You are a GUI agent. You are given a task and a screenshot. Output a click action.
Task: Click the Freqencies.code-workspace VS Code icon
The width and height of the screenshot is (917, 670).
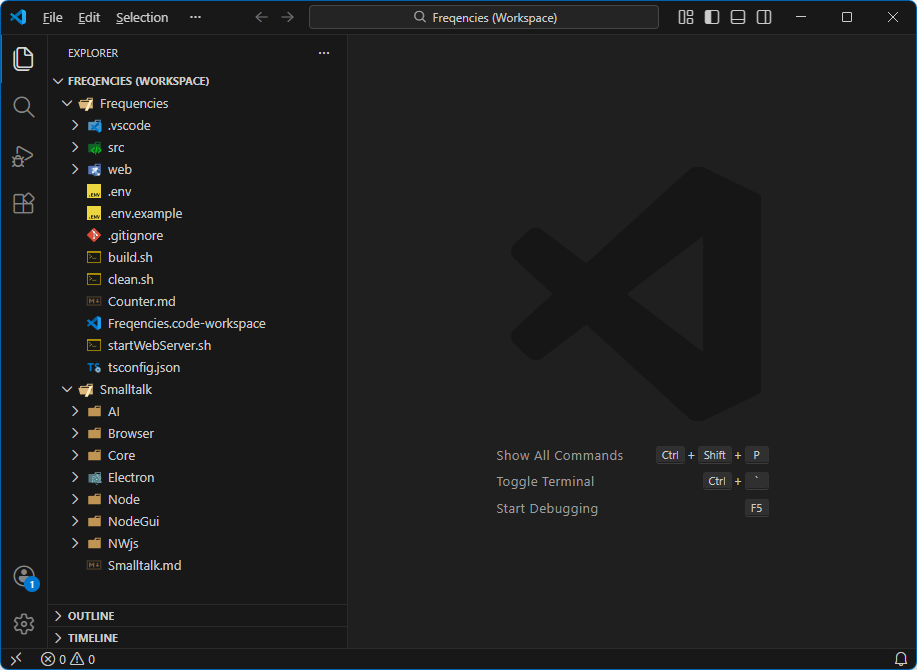[94, 323]
